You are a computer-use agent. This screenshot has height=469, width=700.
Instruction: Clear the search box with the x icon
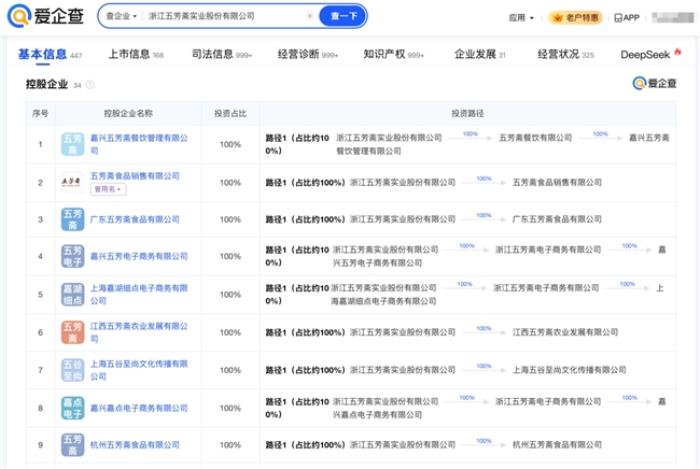pos(310,16)
